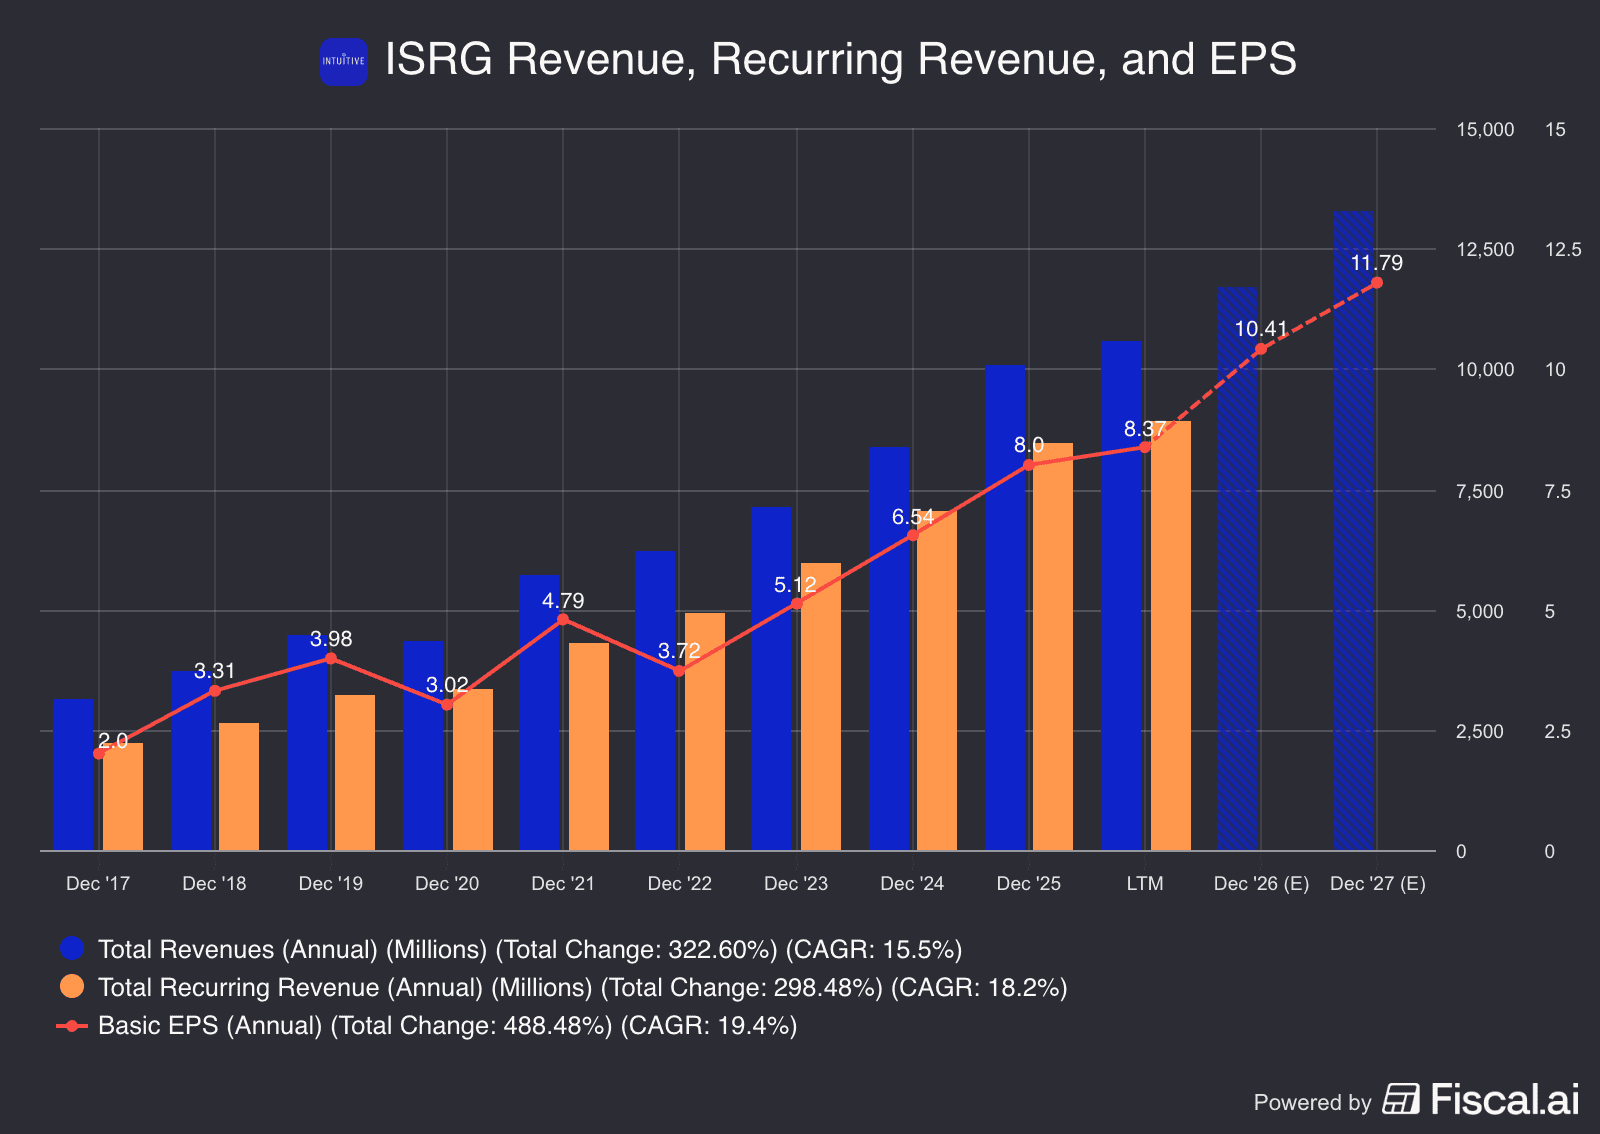Click the estimated EPS point labeled 10.41

(1261, 349)
